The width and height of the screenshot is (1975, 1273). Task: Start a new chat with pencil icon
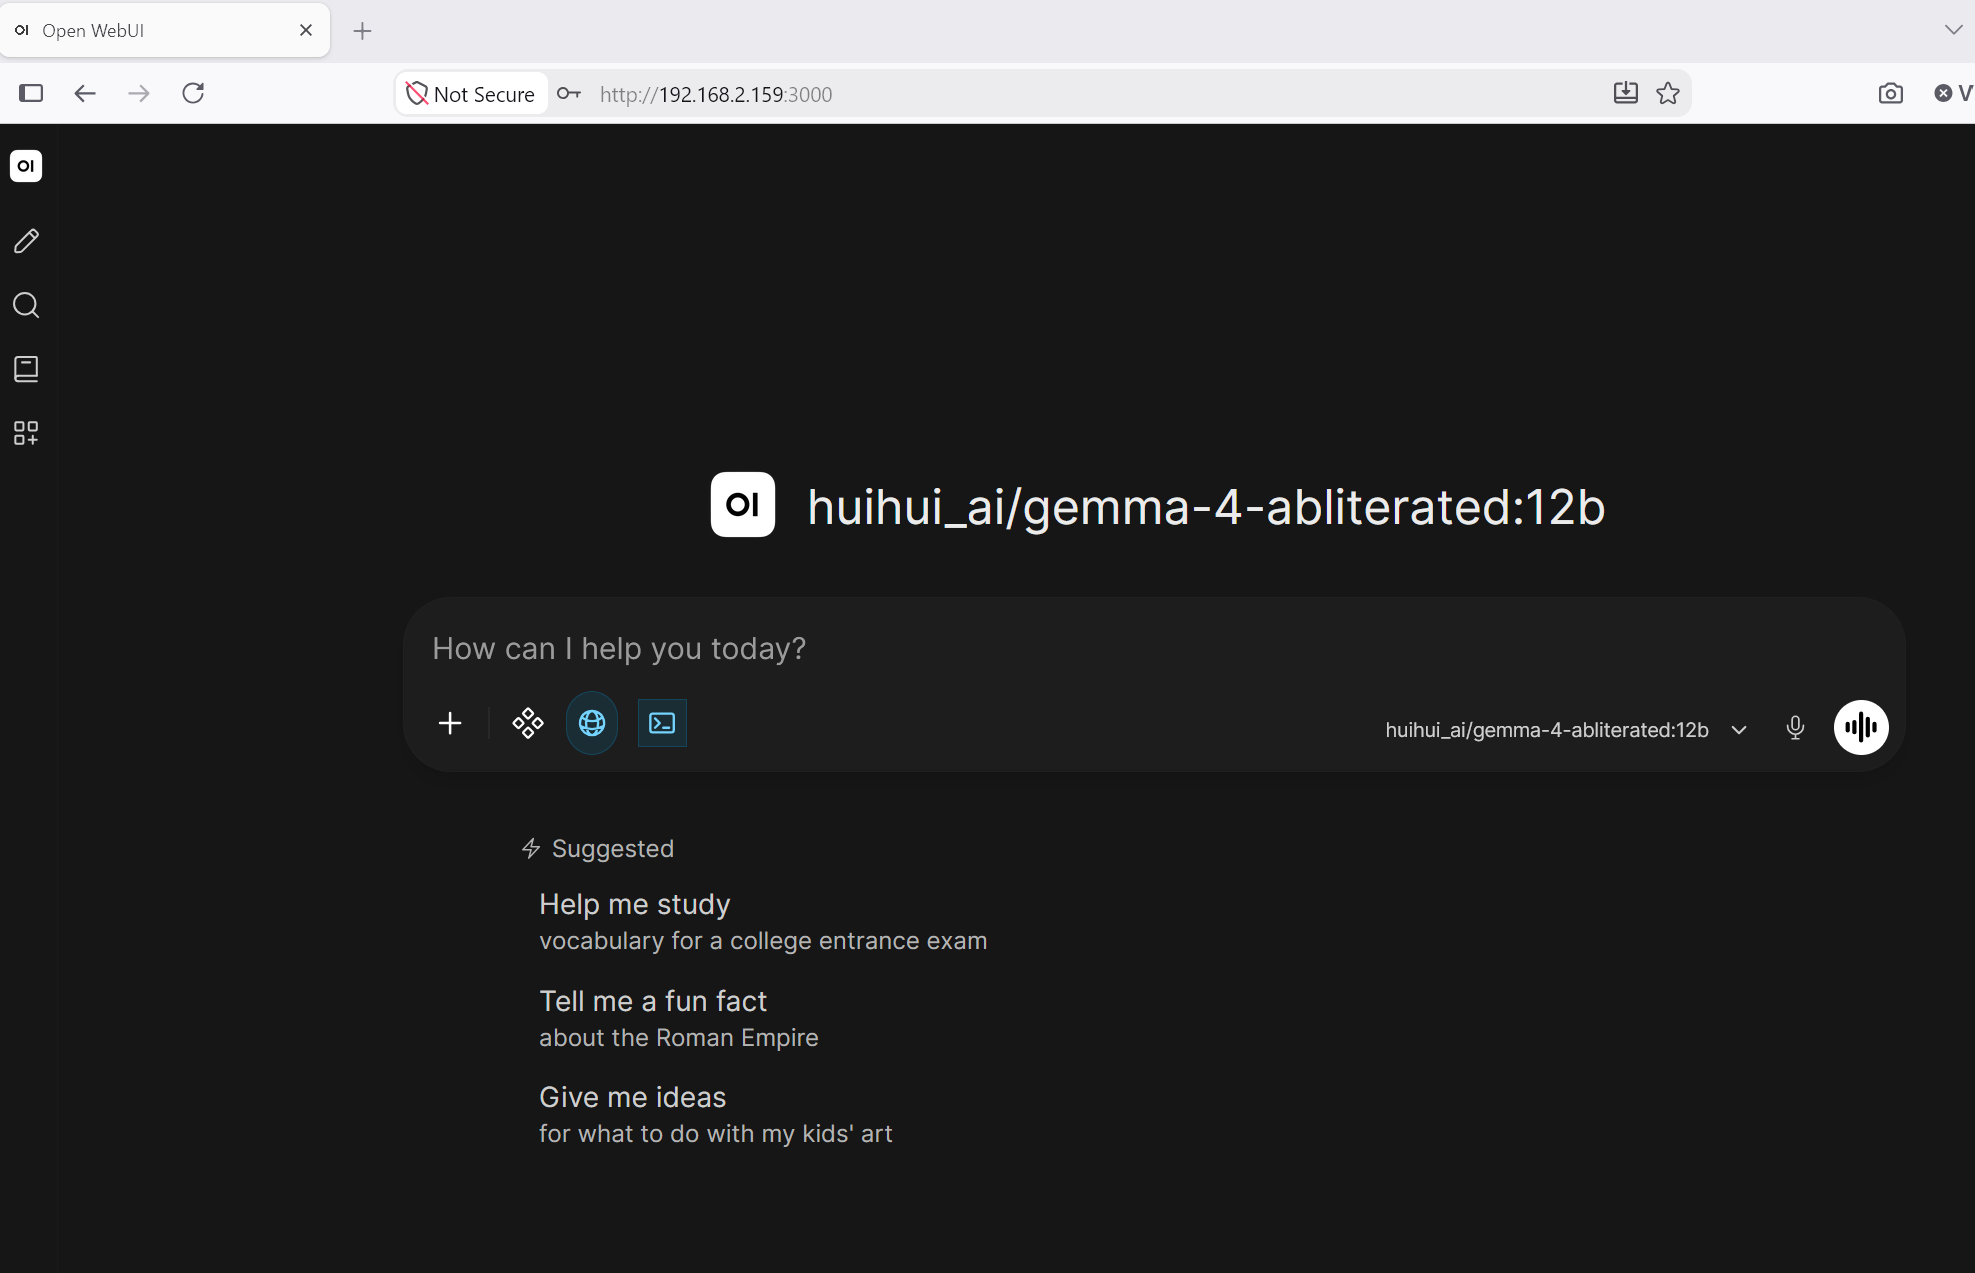point(26,241)
